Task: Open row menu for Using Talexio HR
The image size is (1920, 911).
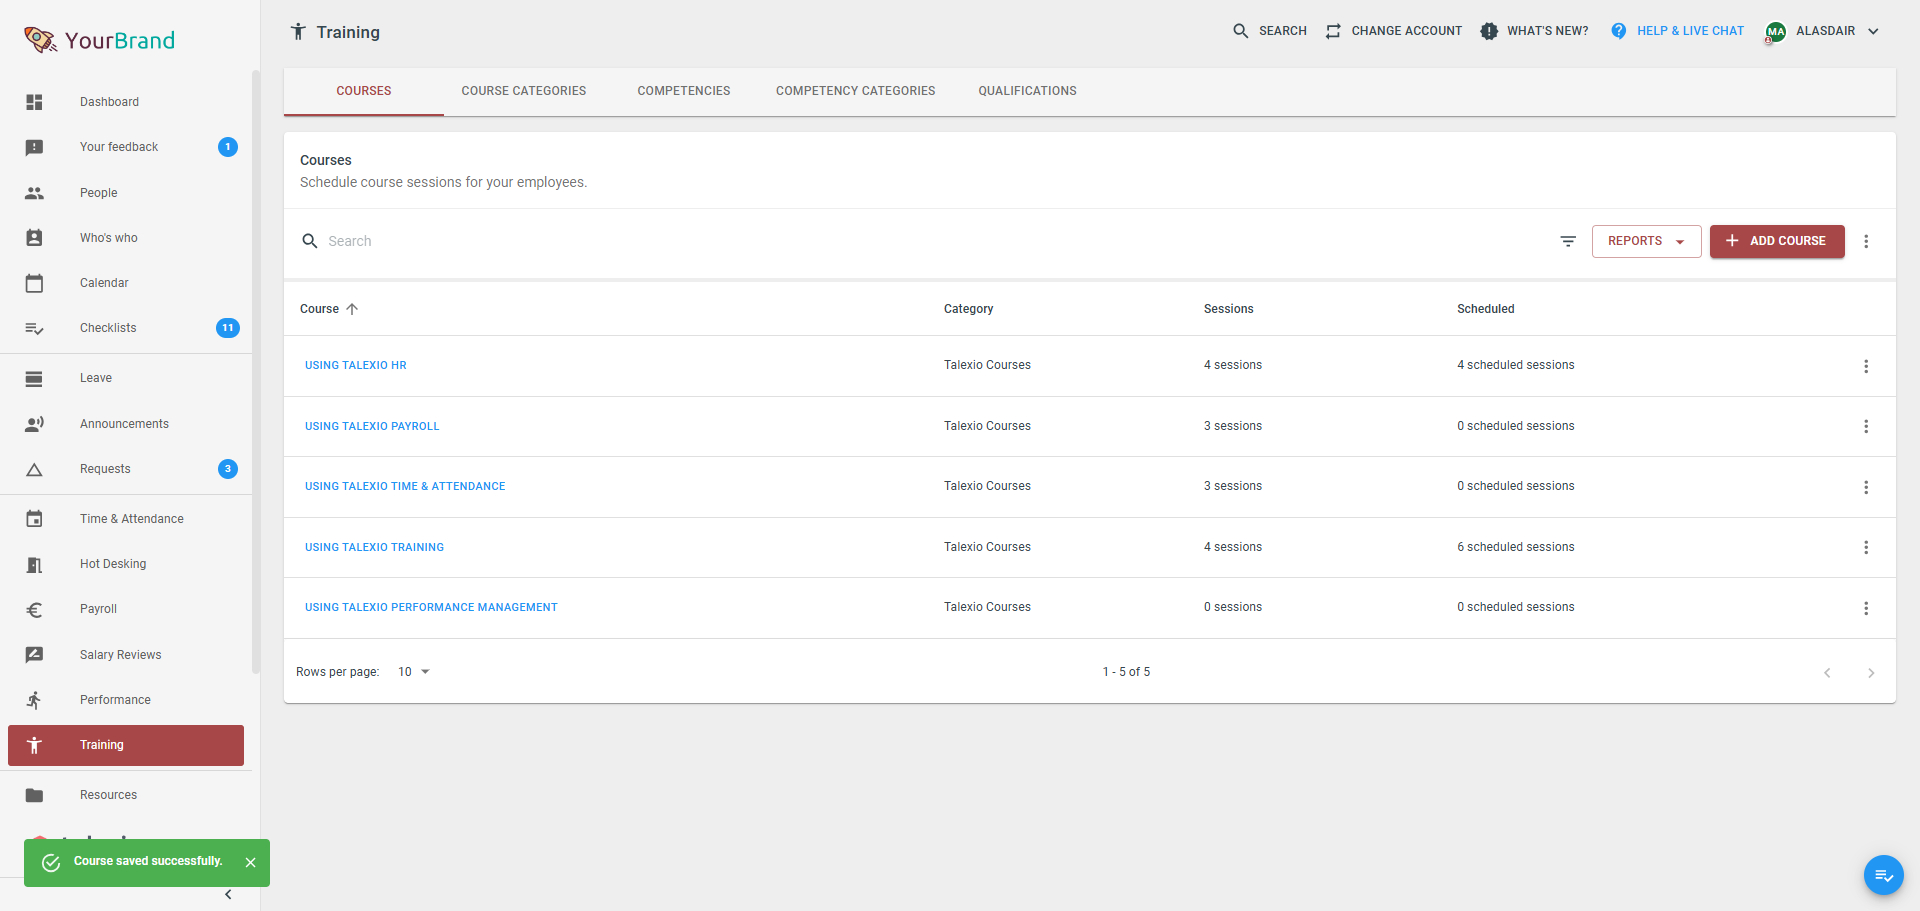Action: coord(1866,366)
